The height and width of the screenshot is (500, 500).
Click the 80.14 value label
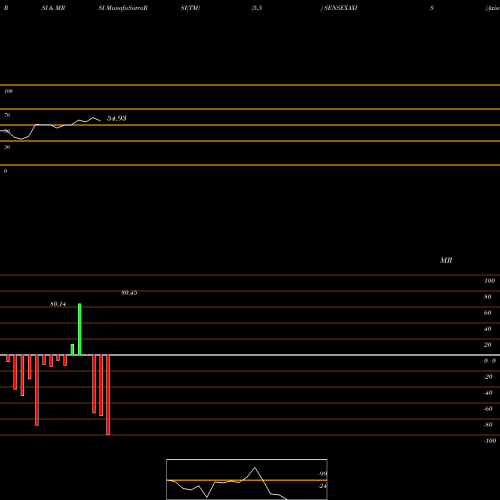click(x=58, y=304)
